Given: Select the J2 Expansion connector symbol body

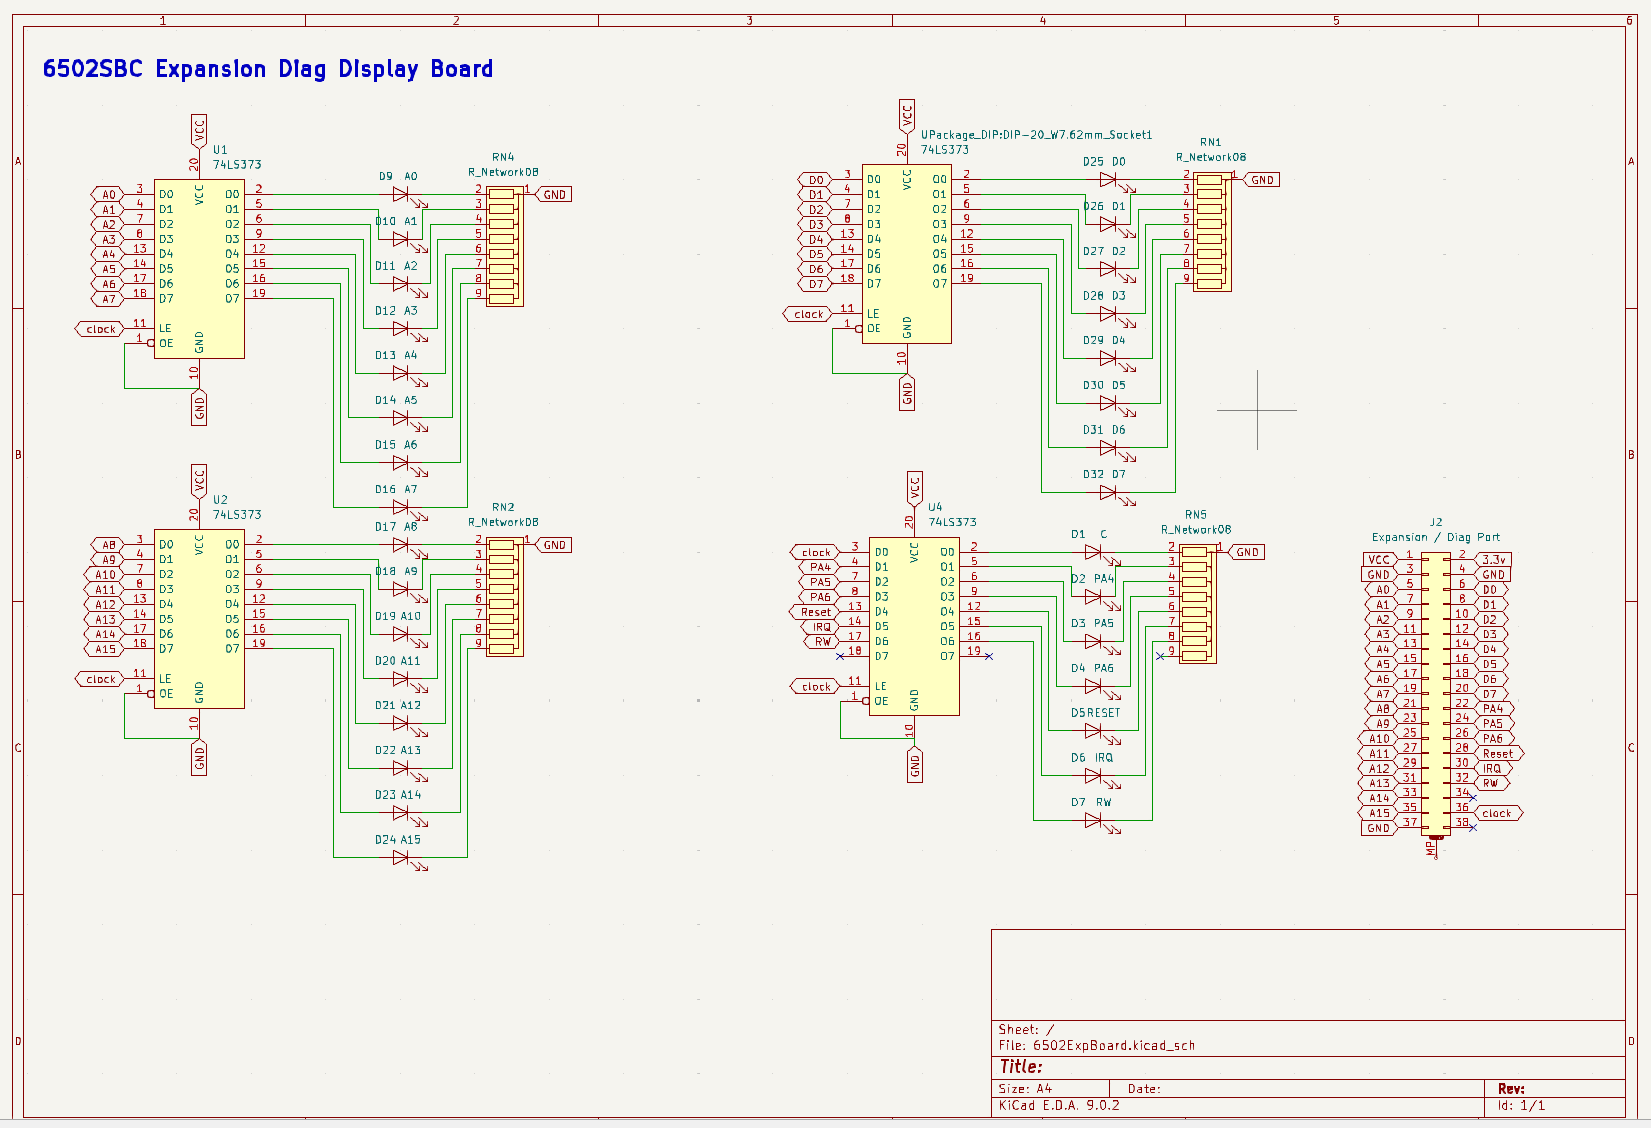Looking at the screenshot, I should [x=1436, y=692].
